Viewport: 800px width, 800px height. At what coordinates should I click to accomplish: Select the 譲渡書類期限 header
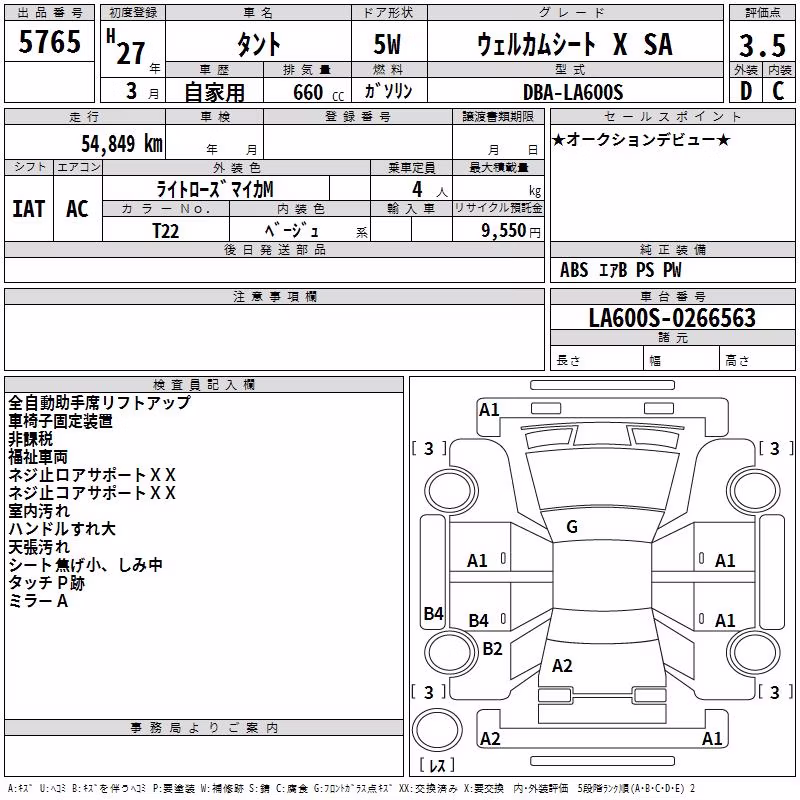coord(498,116)
